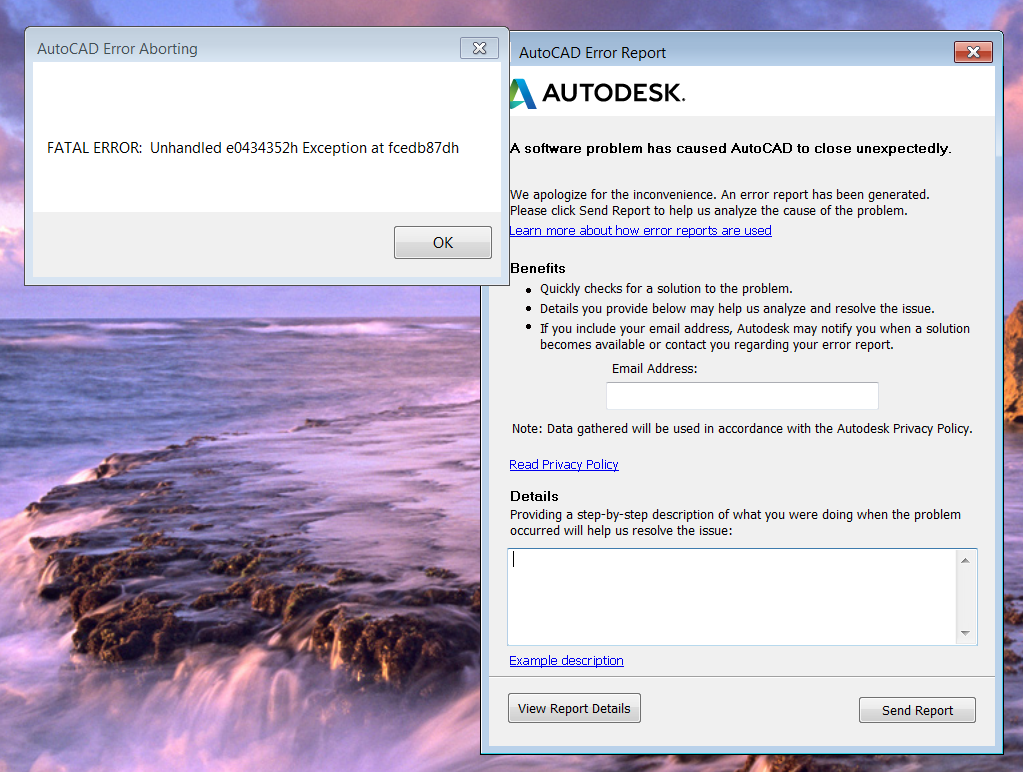Open View Report Details

point(573,707)
